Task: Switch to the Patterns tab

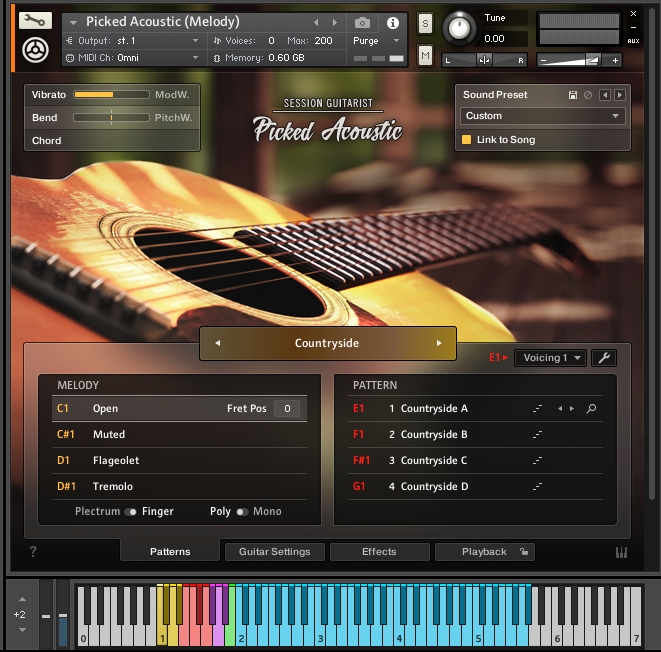Action: [x=170, y=552]
